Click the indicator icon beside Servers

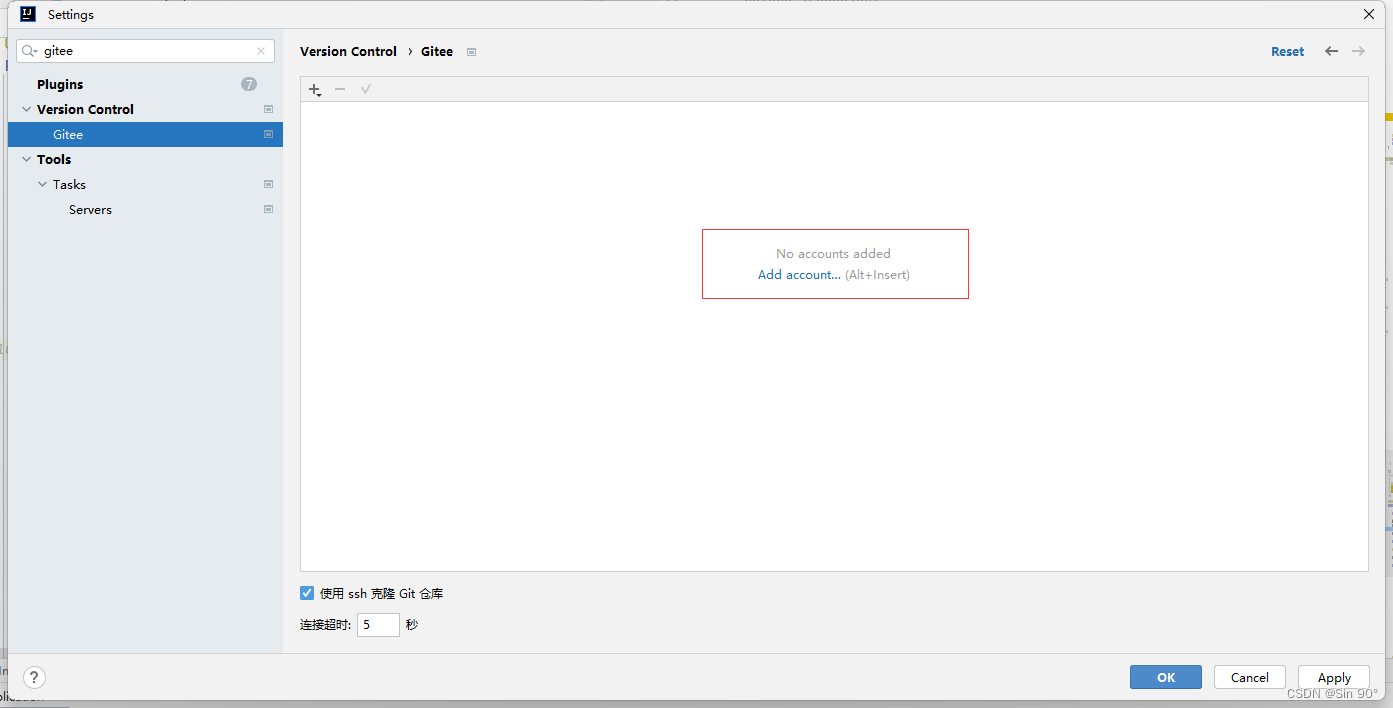click(x=268, y=209)
